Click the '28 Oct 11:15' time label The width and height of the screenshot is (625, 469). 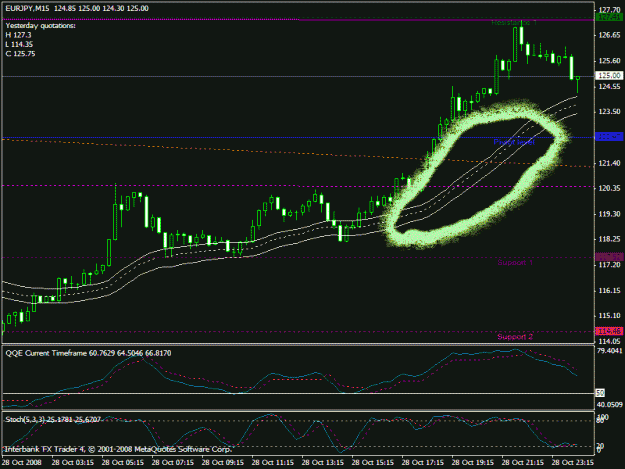[273, 463]
